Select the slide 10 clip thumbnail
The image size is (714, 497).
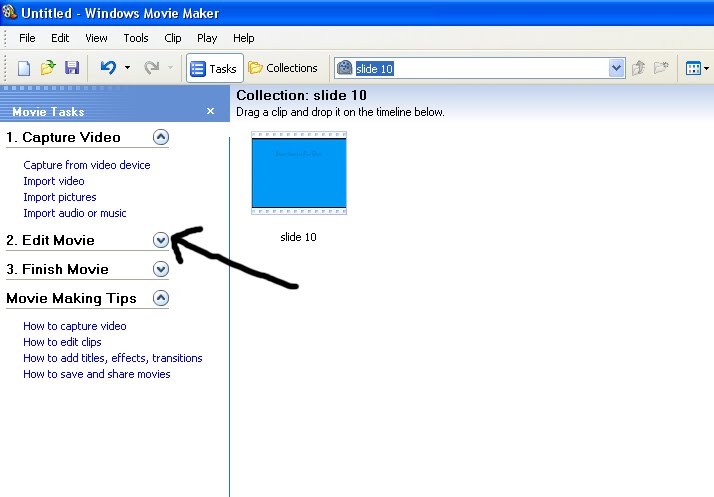299,173
